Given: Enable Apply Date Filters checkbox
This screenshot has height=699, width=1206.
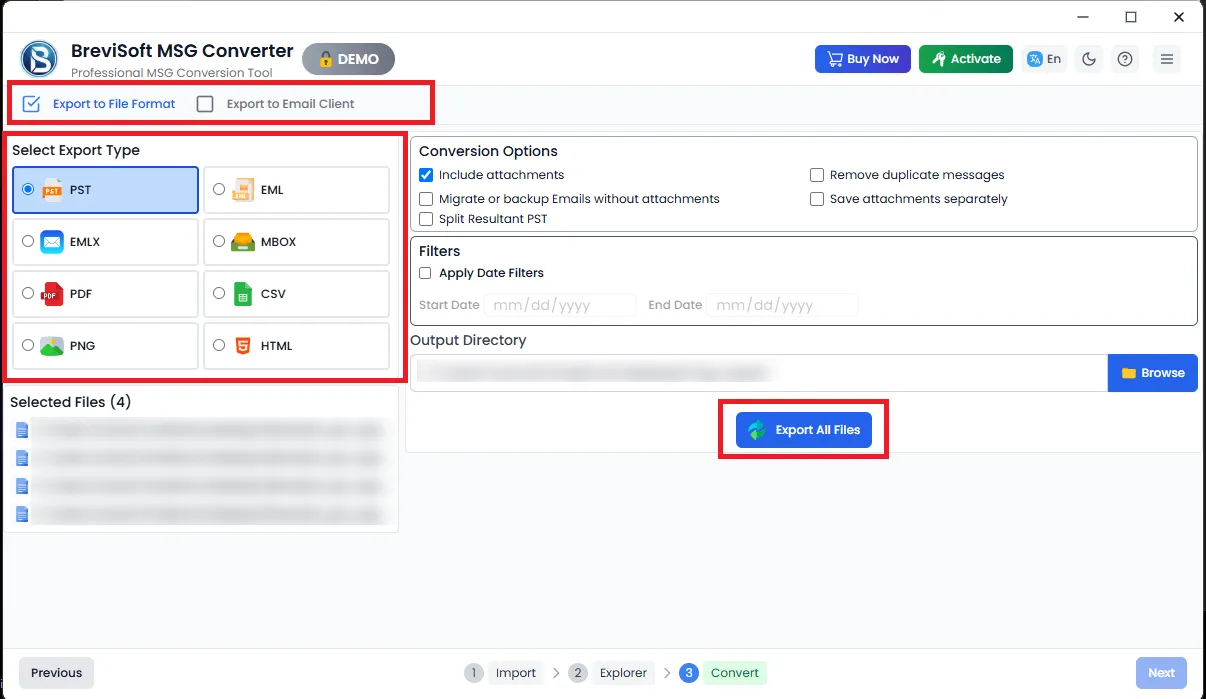Looking at the screenshot, I should click(426, 273).
